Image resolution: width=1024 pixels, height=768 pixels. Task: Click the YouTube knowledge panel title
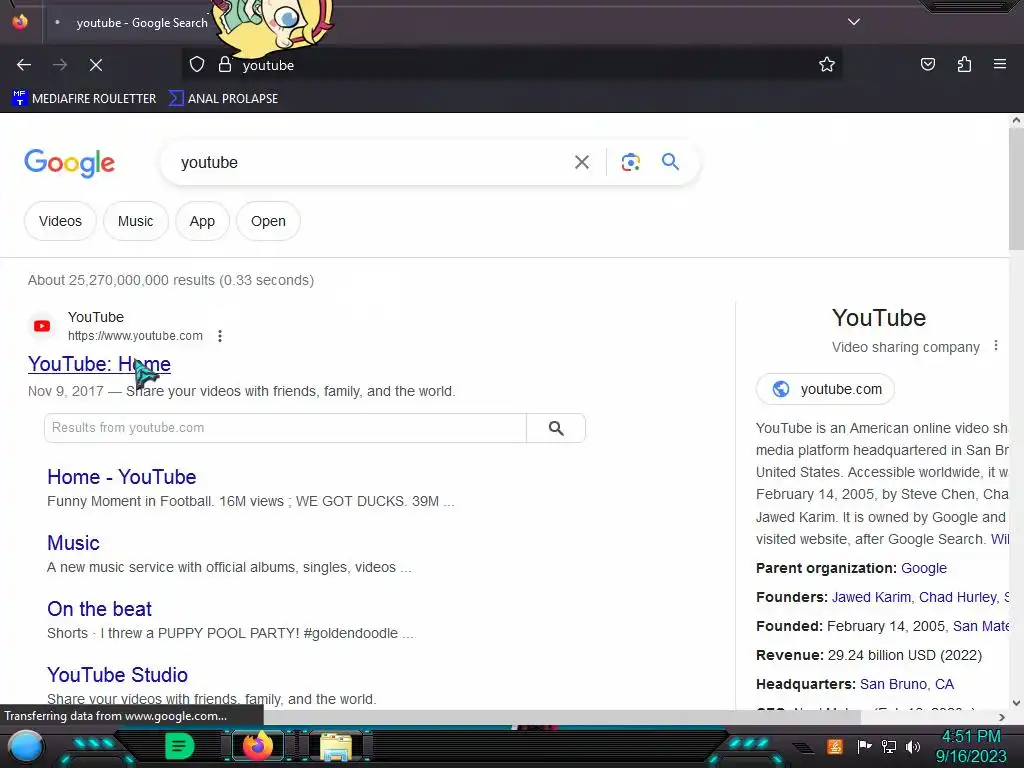click(878, 318)
